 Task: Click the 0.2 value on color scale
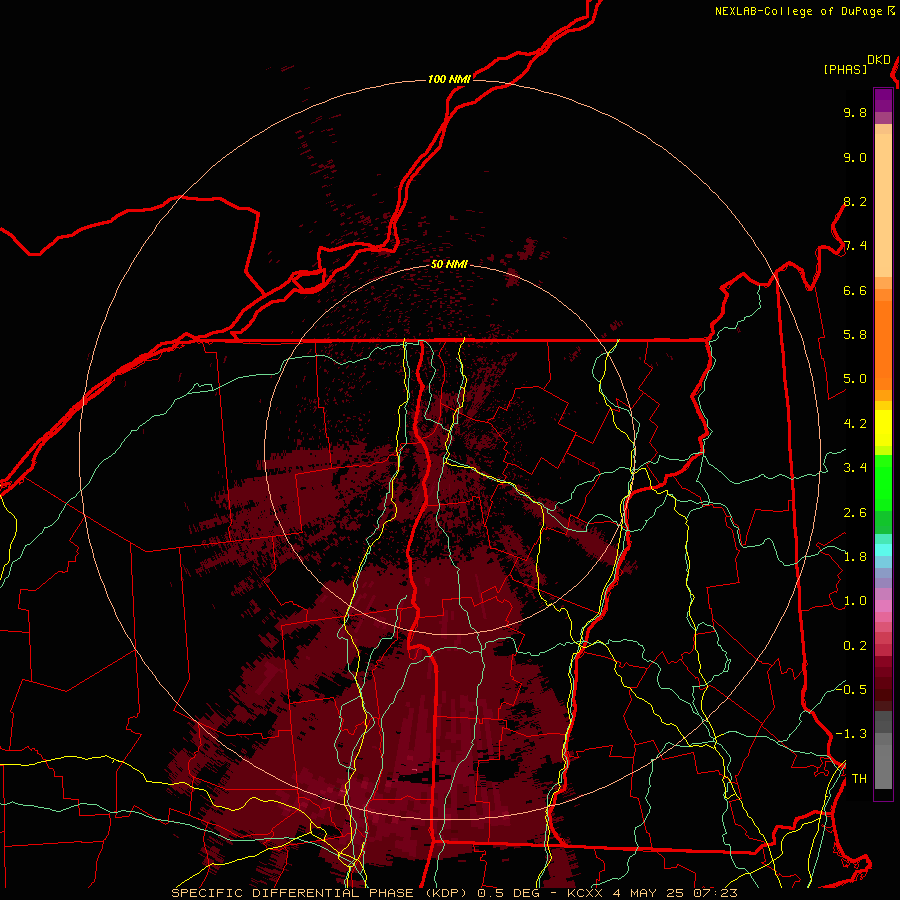[855, 646]
